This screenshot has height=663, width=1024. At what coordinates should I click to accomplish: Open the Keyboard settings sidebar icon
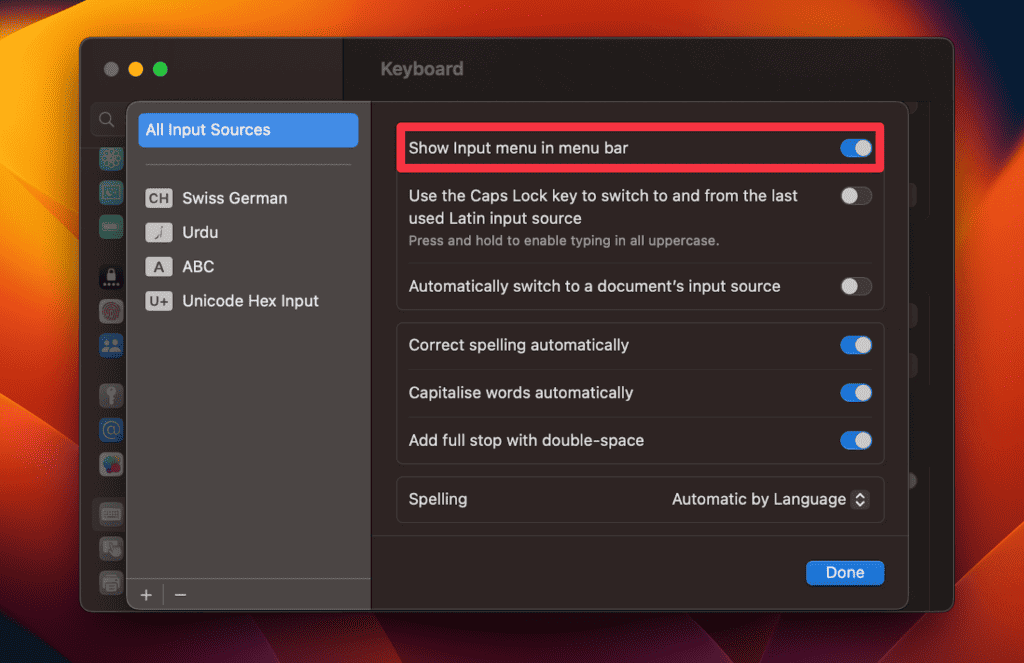(110, 513)
